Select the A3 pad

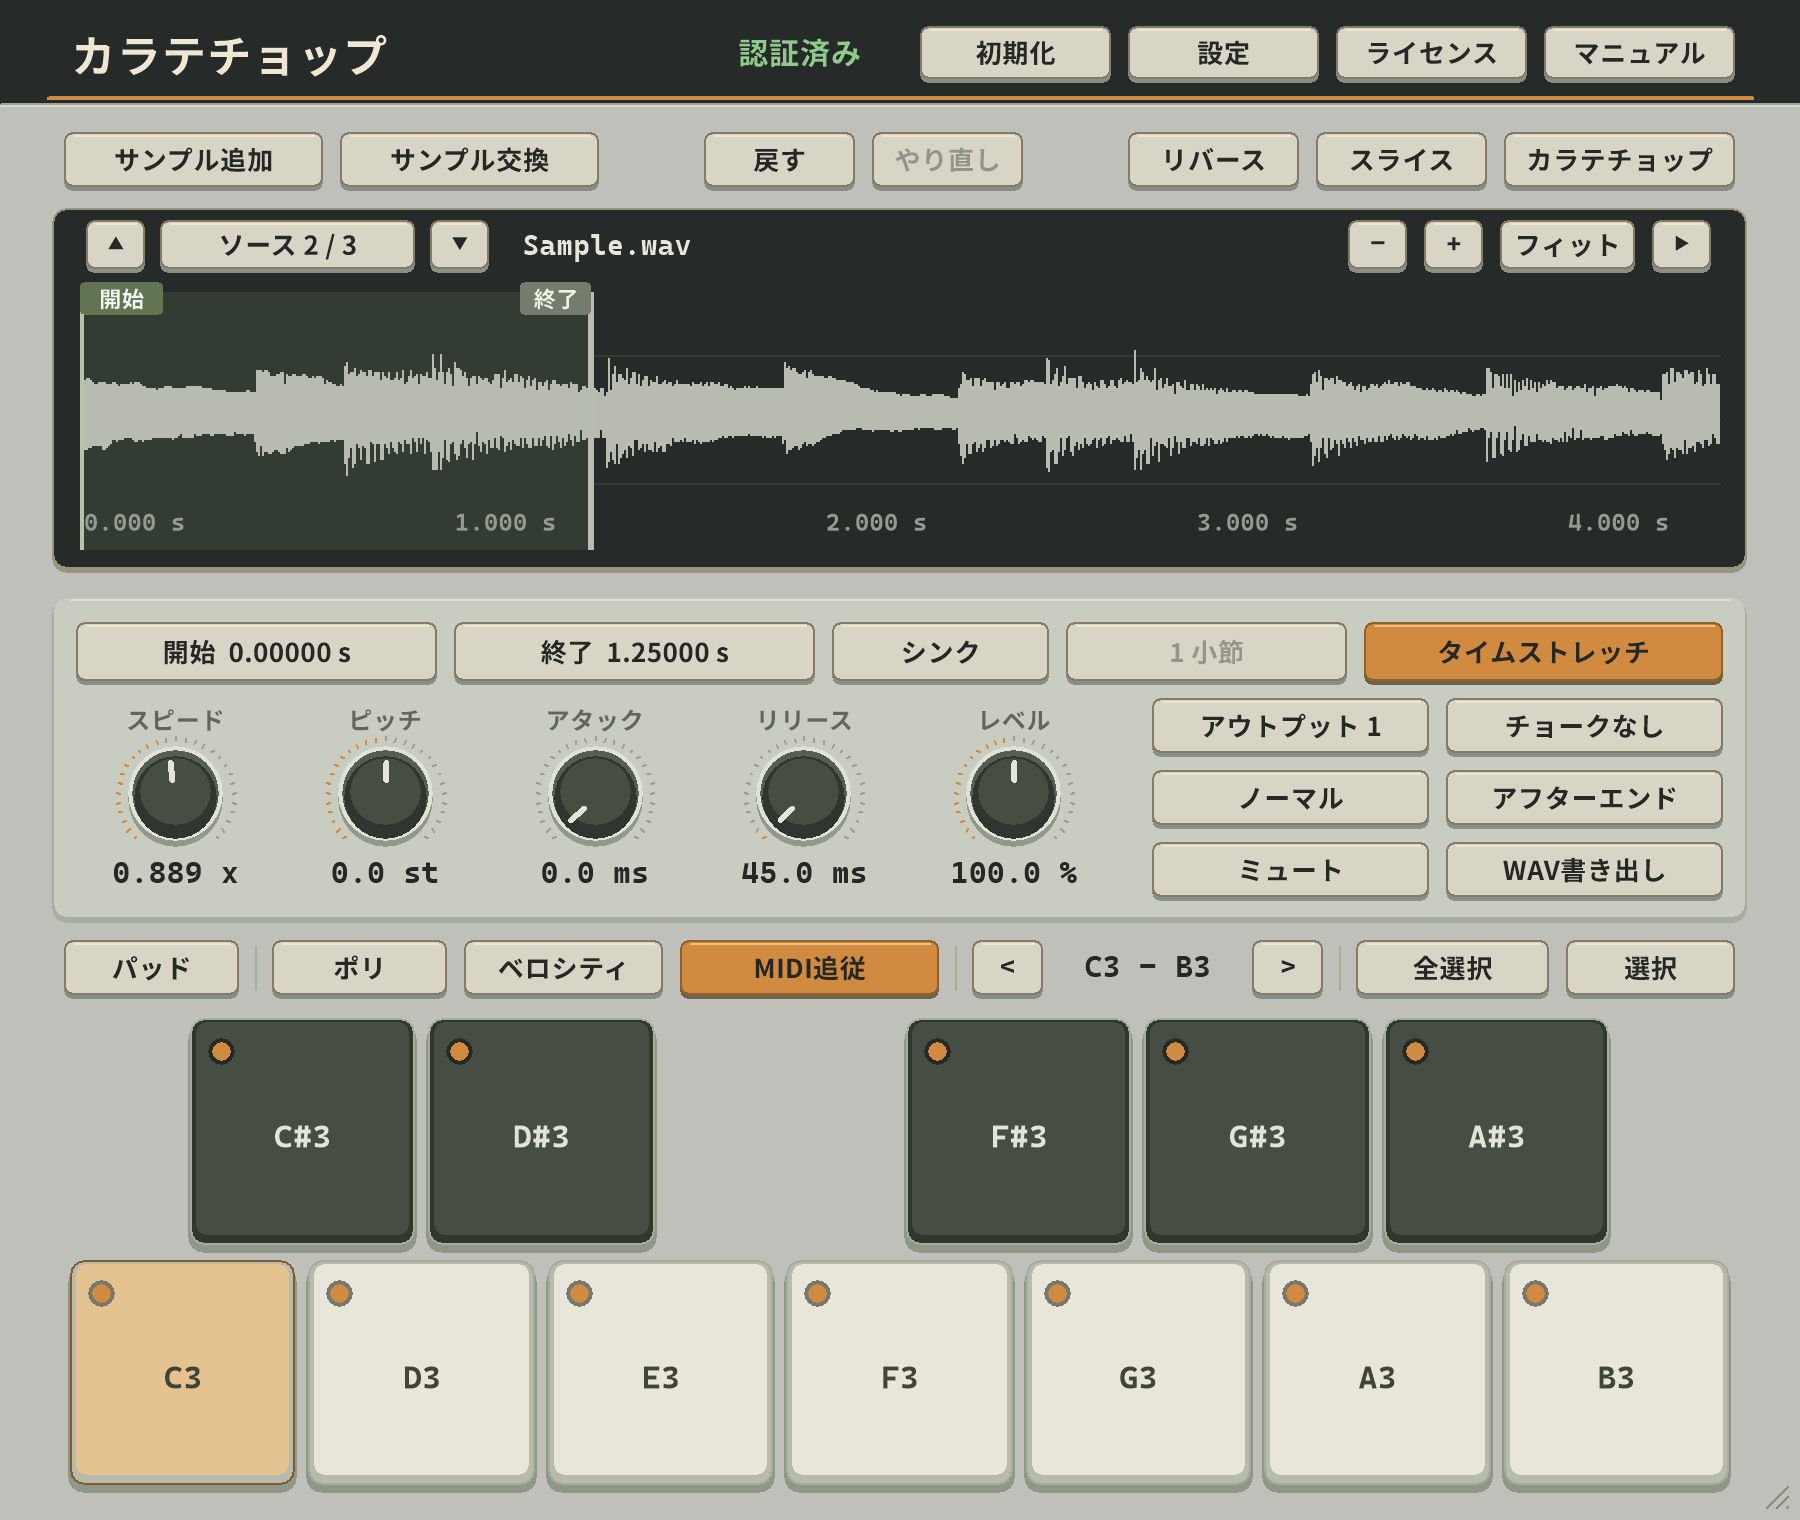[1377, 1372]
